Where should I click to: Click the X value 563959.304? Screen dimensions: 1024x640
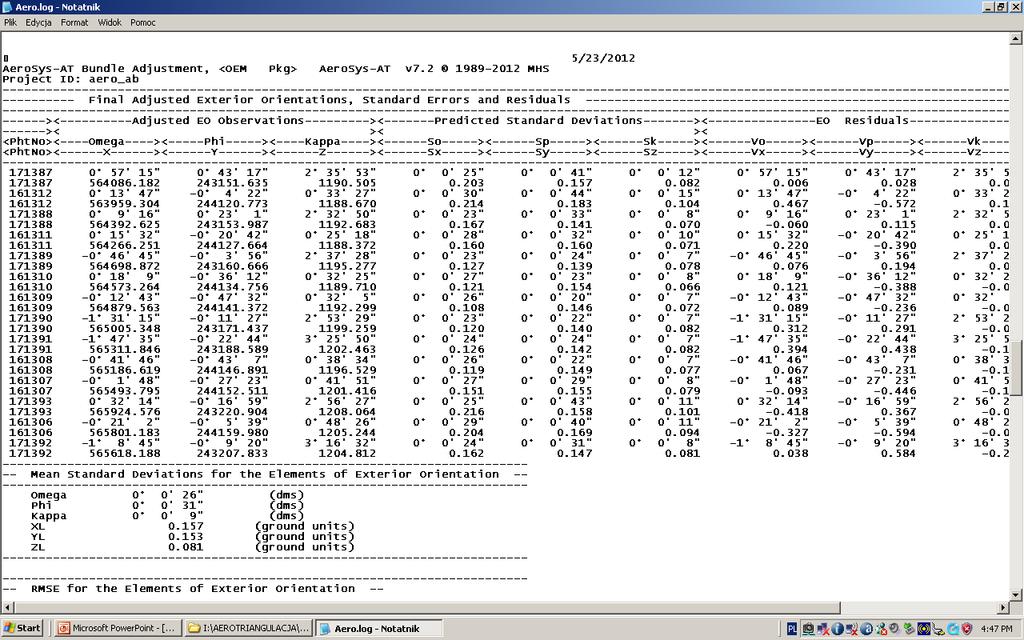coord(124,204)
